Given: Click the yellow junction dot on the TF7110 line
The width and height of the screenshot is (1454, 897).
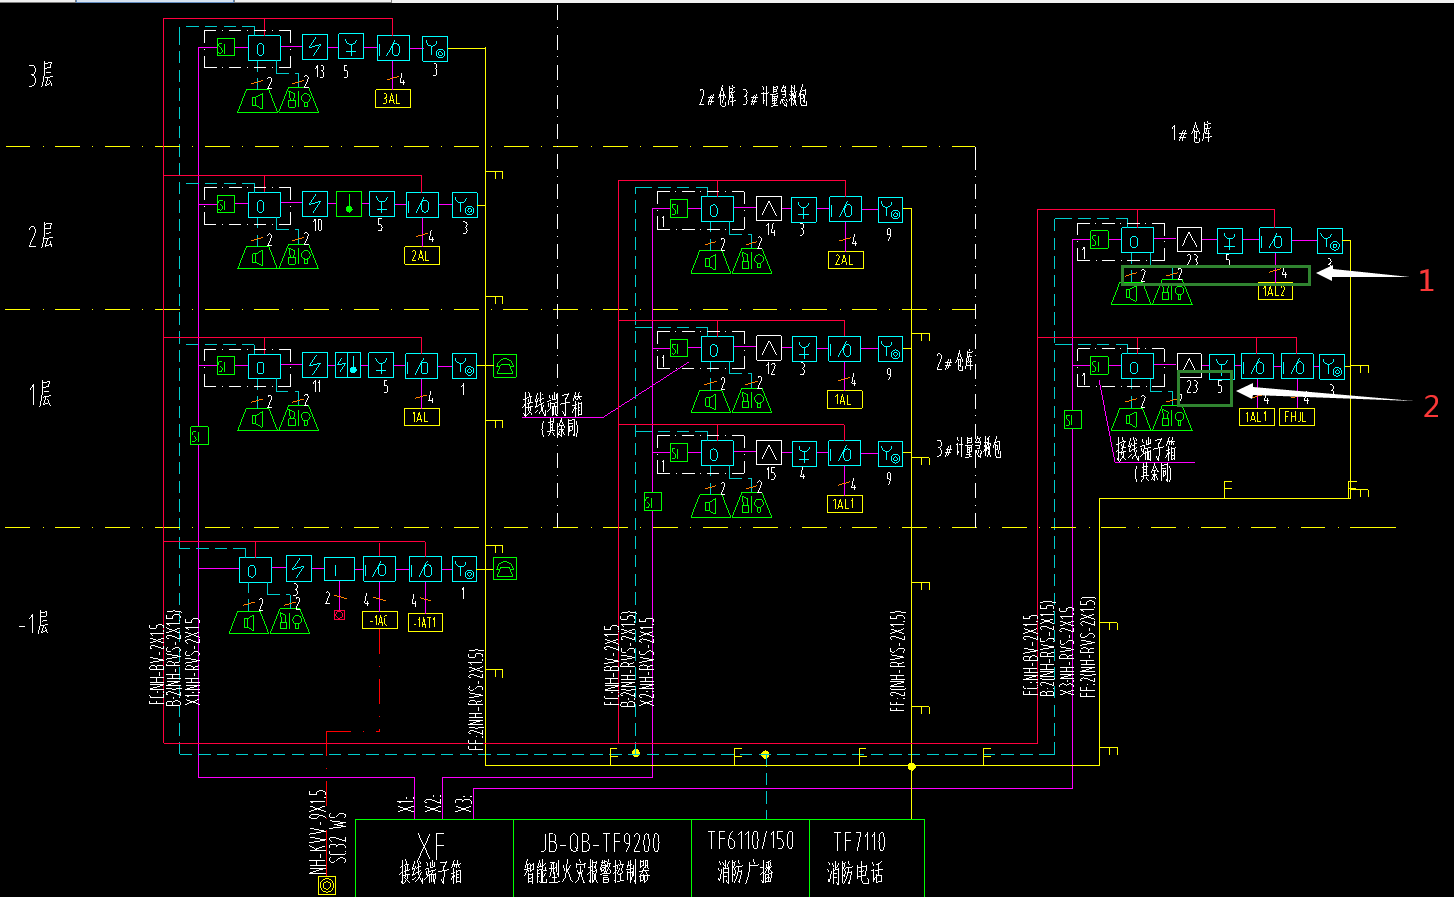Looking at the screenshot, I should (x=911, y=767).
